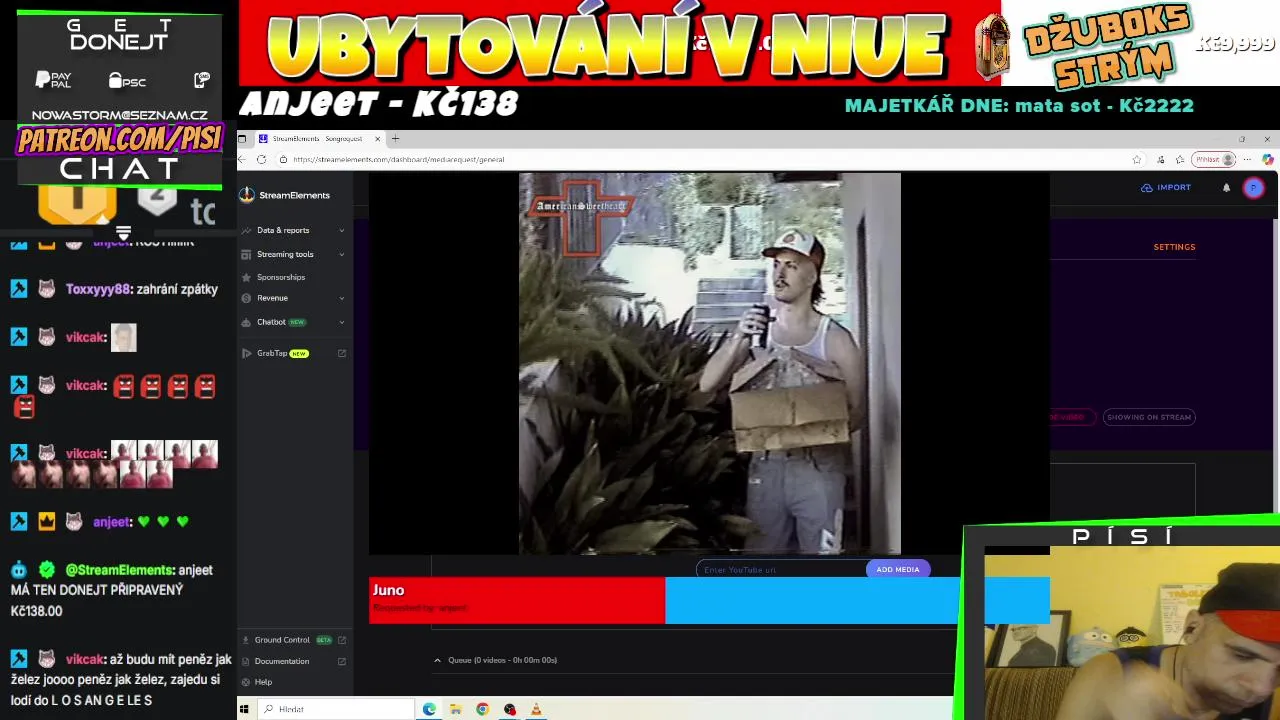Click the Data & reports sidebar icon
Screen dimensions: 1280x720
pyautogui.click(x=246, y=230)
